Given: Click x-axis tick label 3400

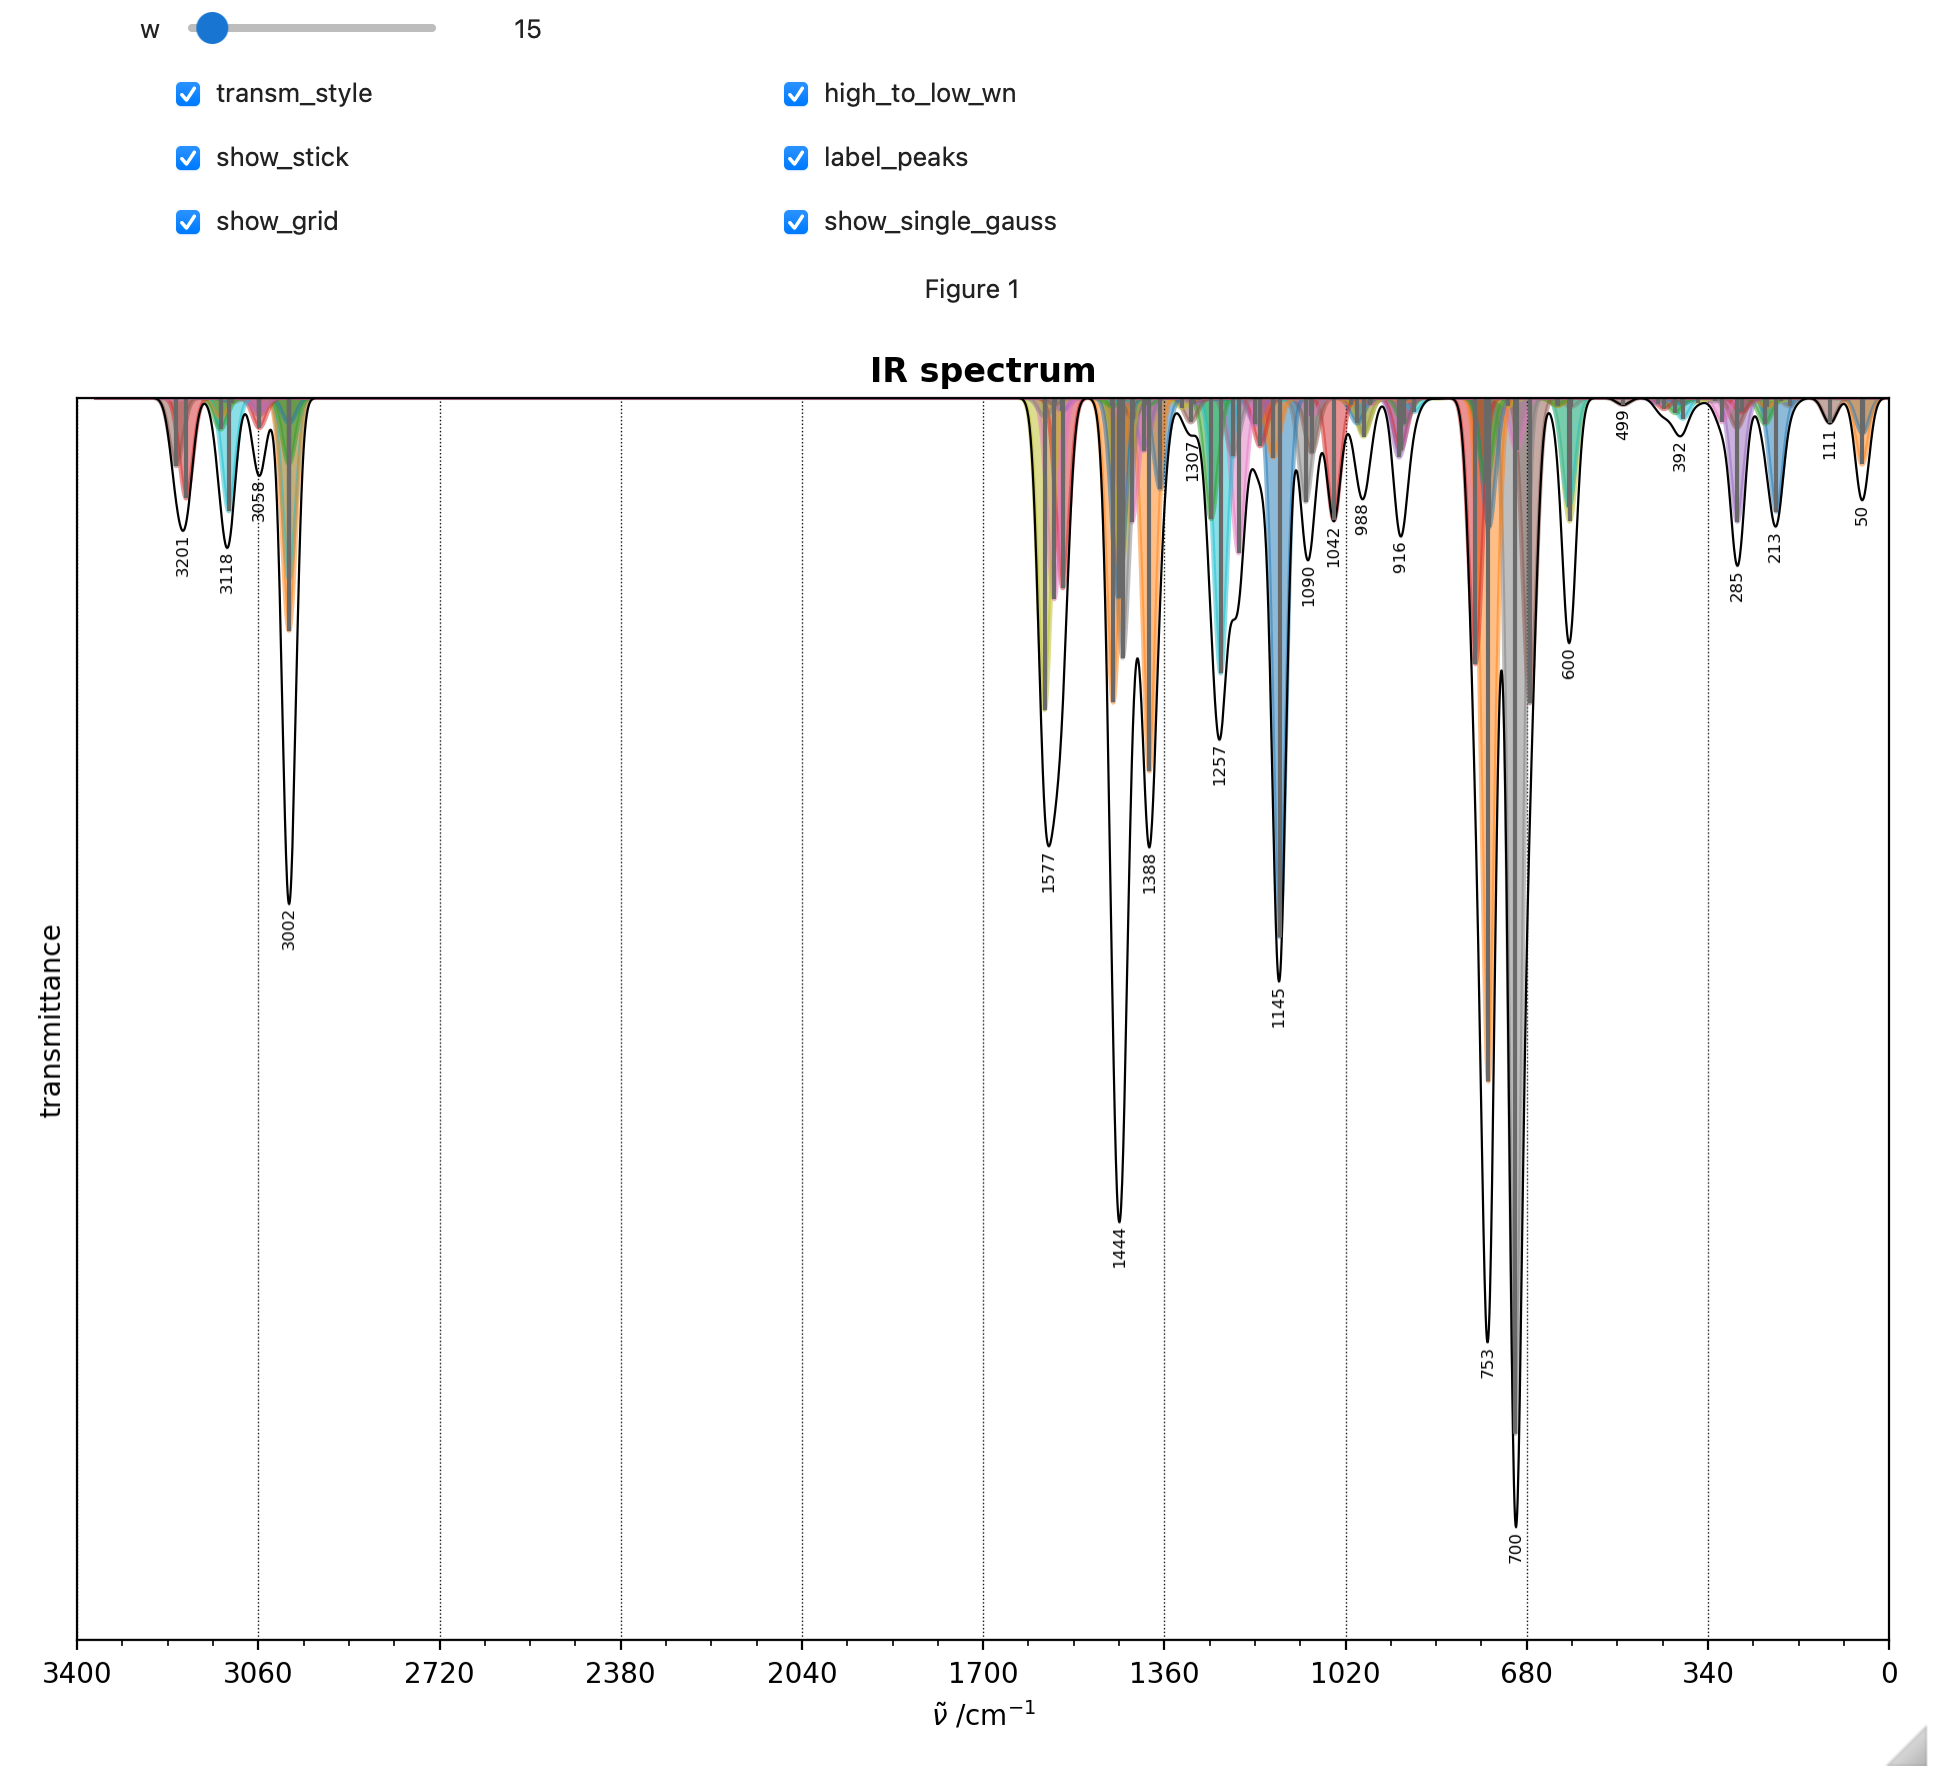Looking at the screenshot, I should [77, 1673].
